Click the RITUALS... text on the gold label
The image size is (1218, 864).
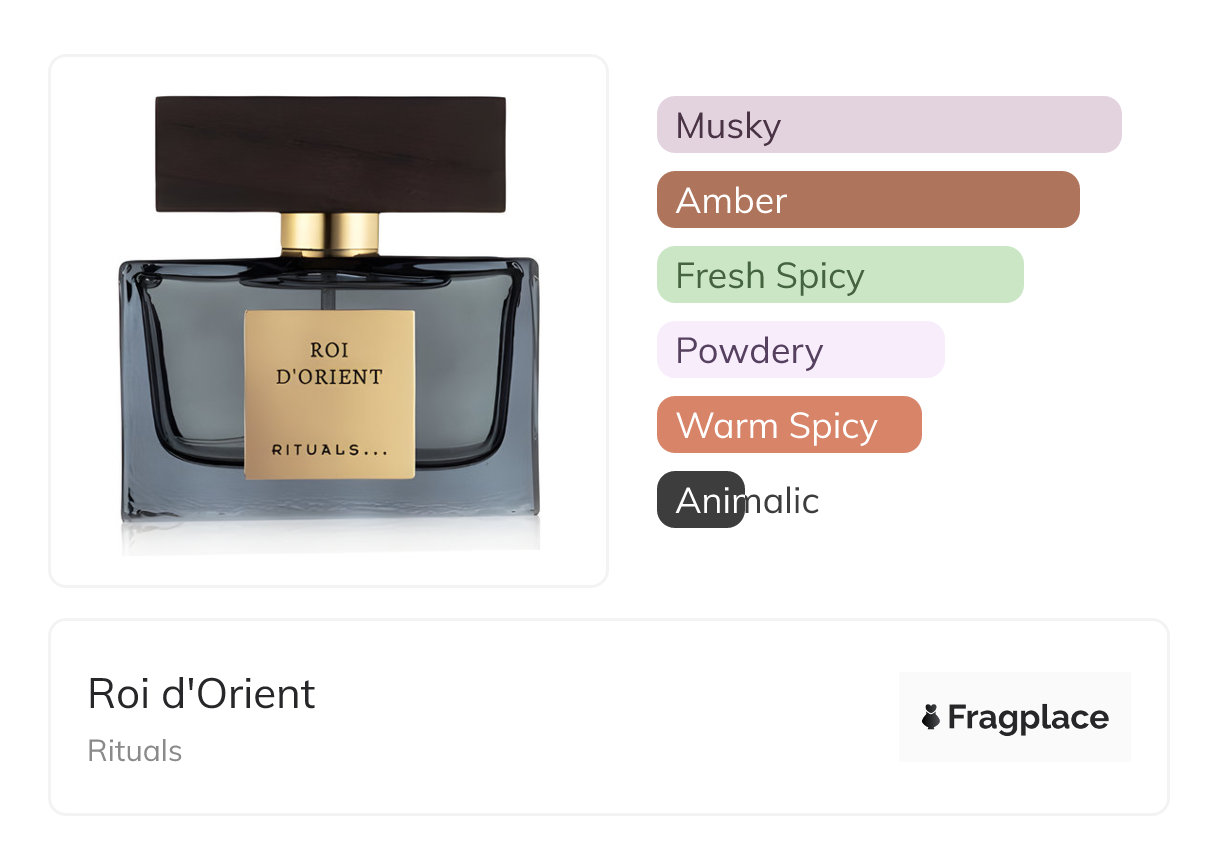(x=330, y=450)
